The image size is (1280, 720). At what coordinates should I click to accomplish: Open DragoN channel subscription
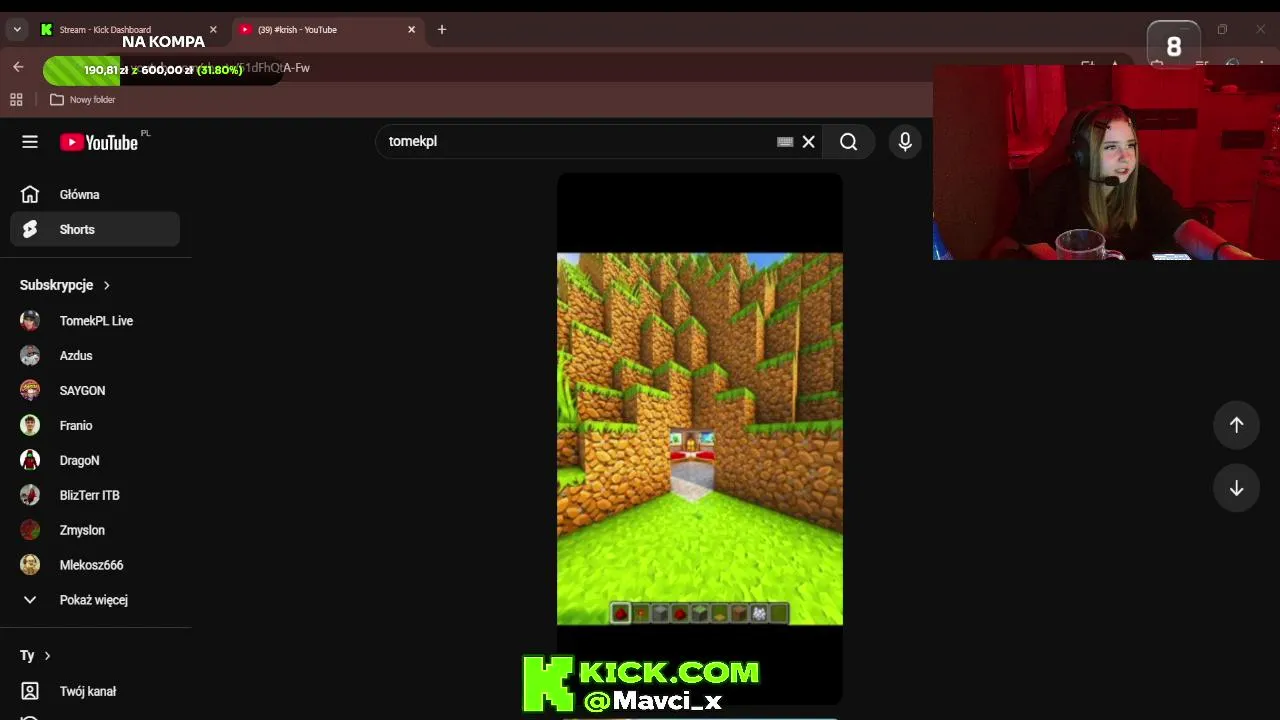[95, 461]
